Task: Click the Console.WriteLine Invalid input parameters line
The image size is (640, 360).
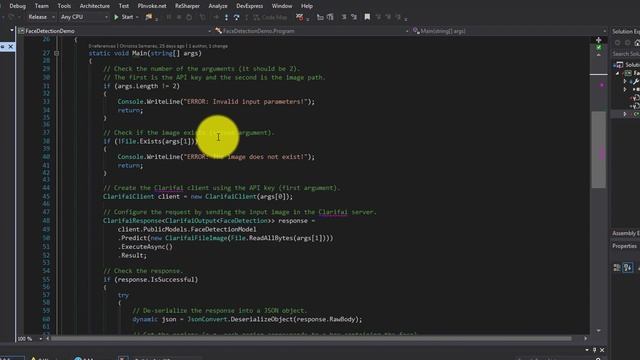Action: (x=216, y=102)
